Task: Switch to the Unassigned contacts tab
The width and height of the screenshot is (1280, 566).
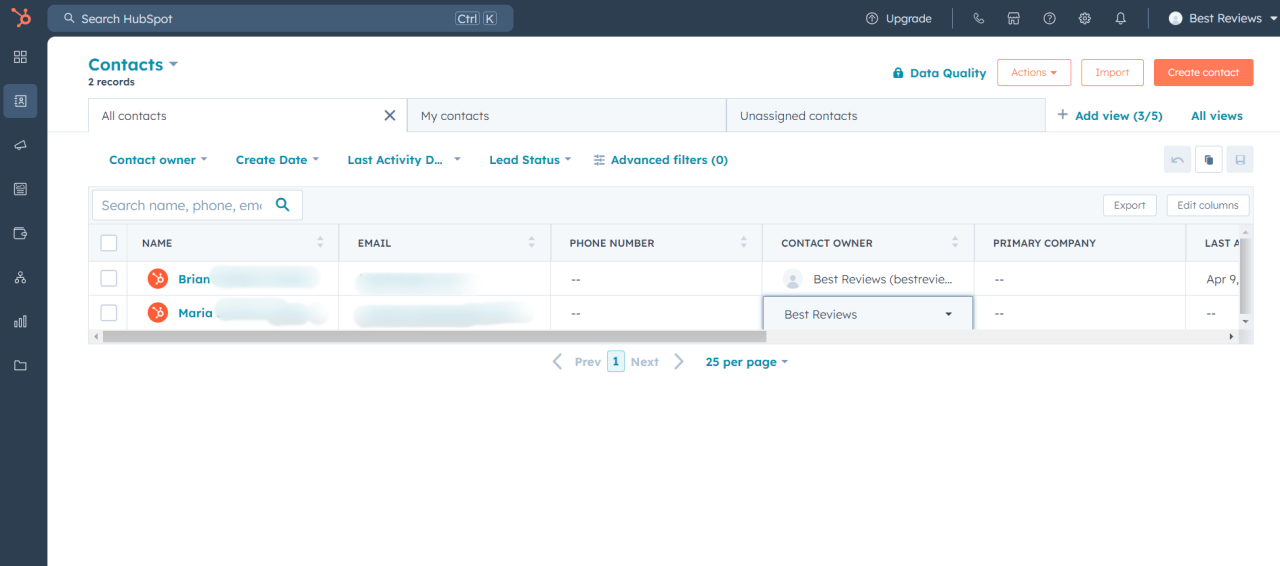Action: (885, 116)
